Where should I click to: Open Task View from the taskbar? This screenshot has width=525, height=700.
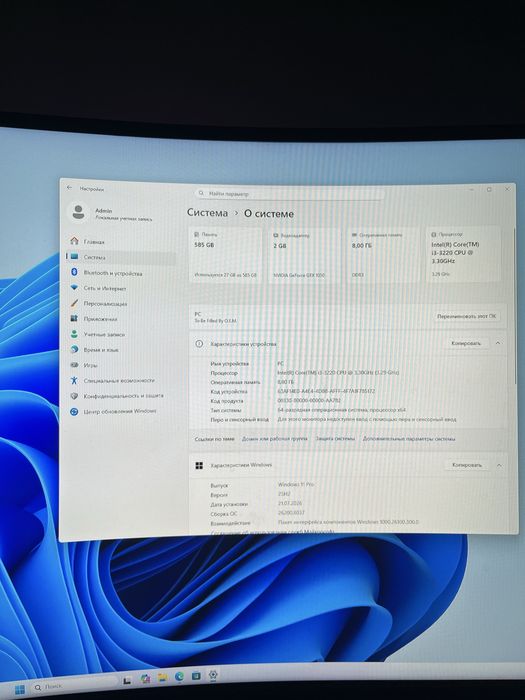[x=127, y=681]
